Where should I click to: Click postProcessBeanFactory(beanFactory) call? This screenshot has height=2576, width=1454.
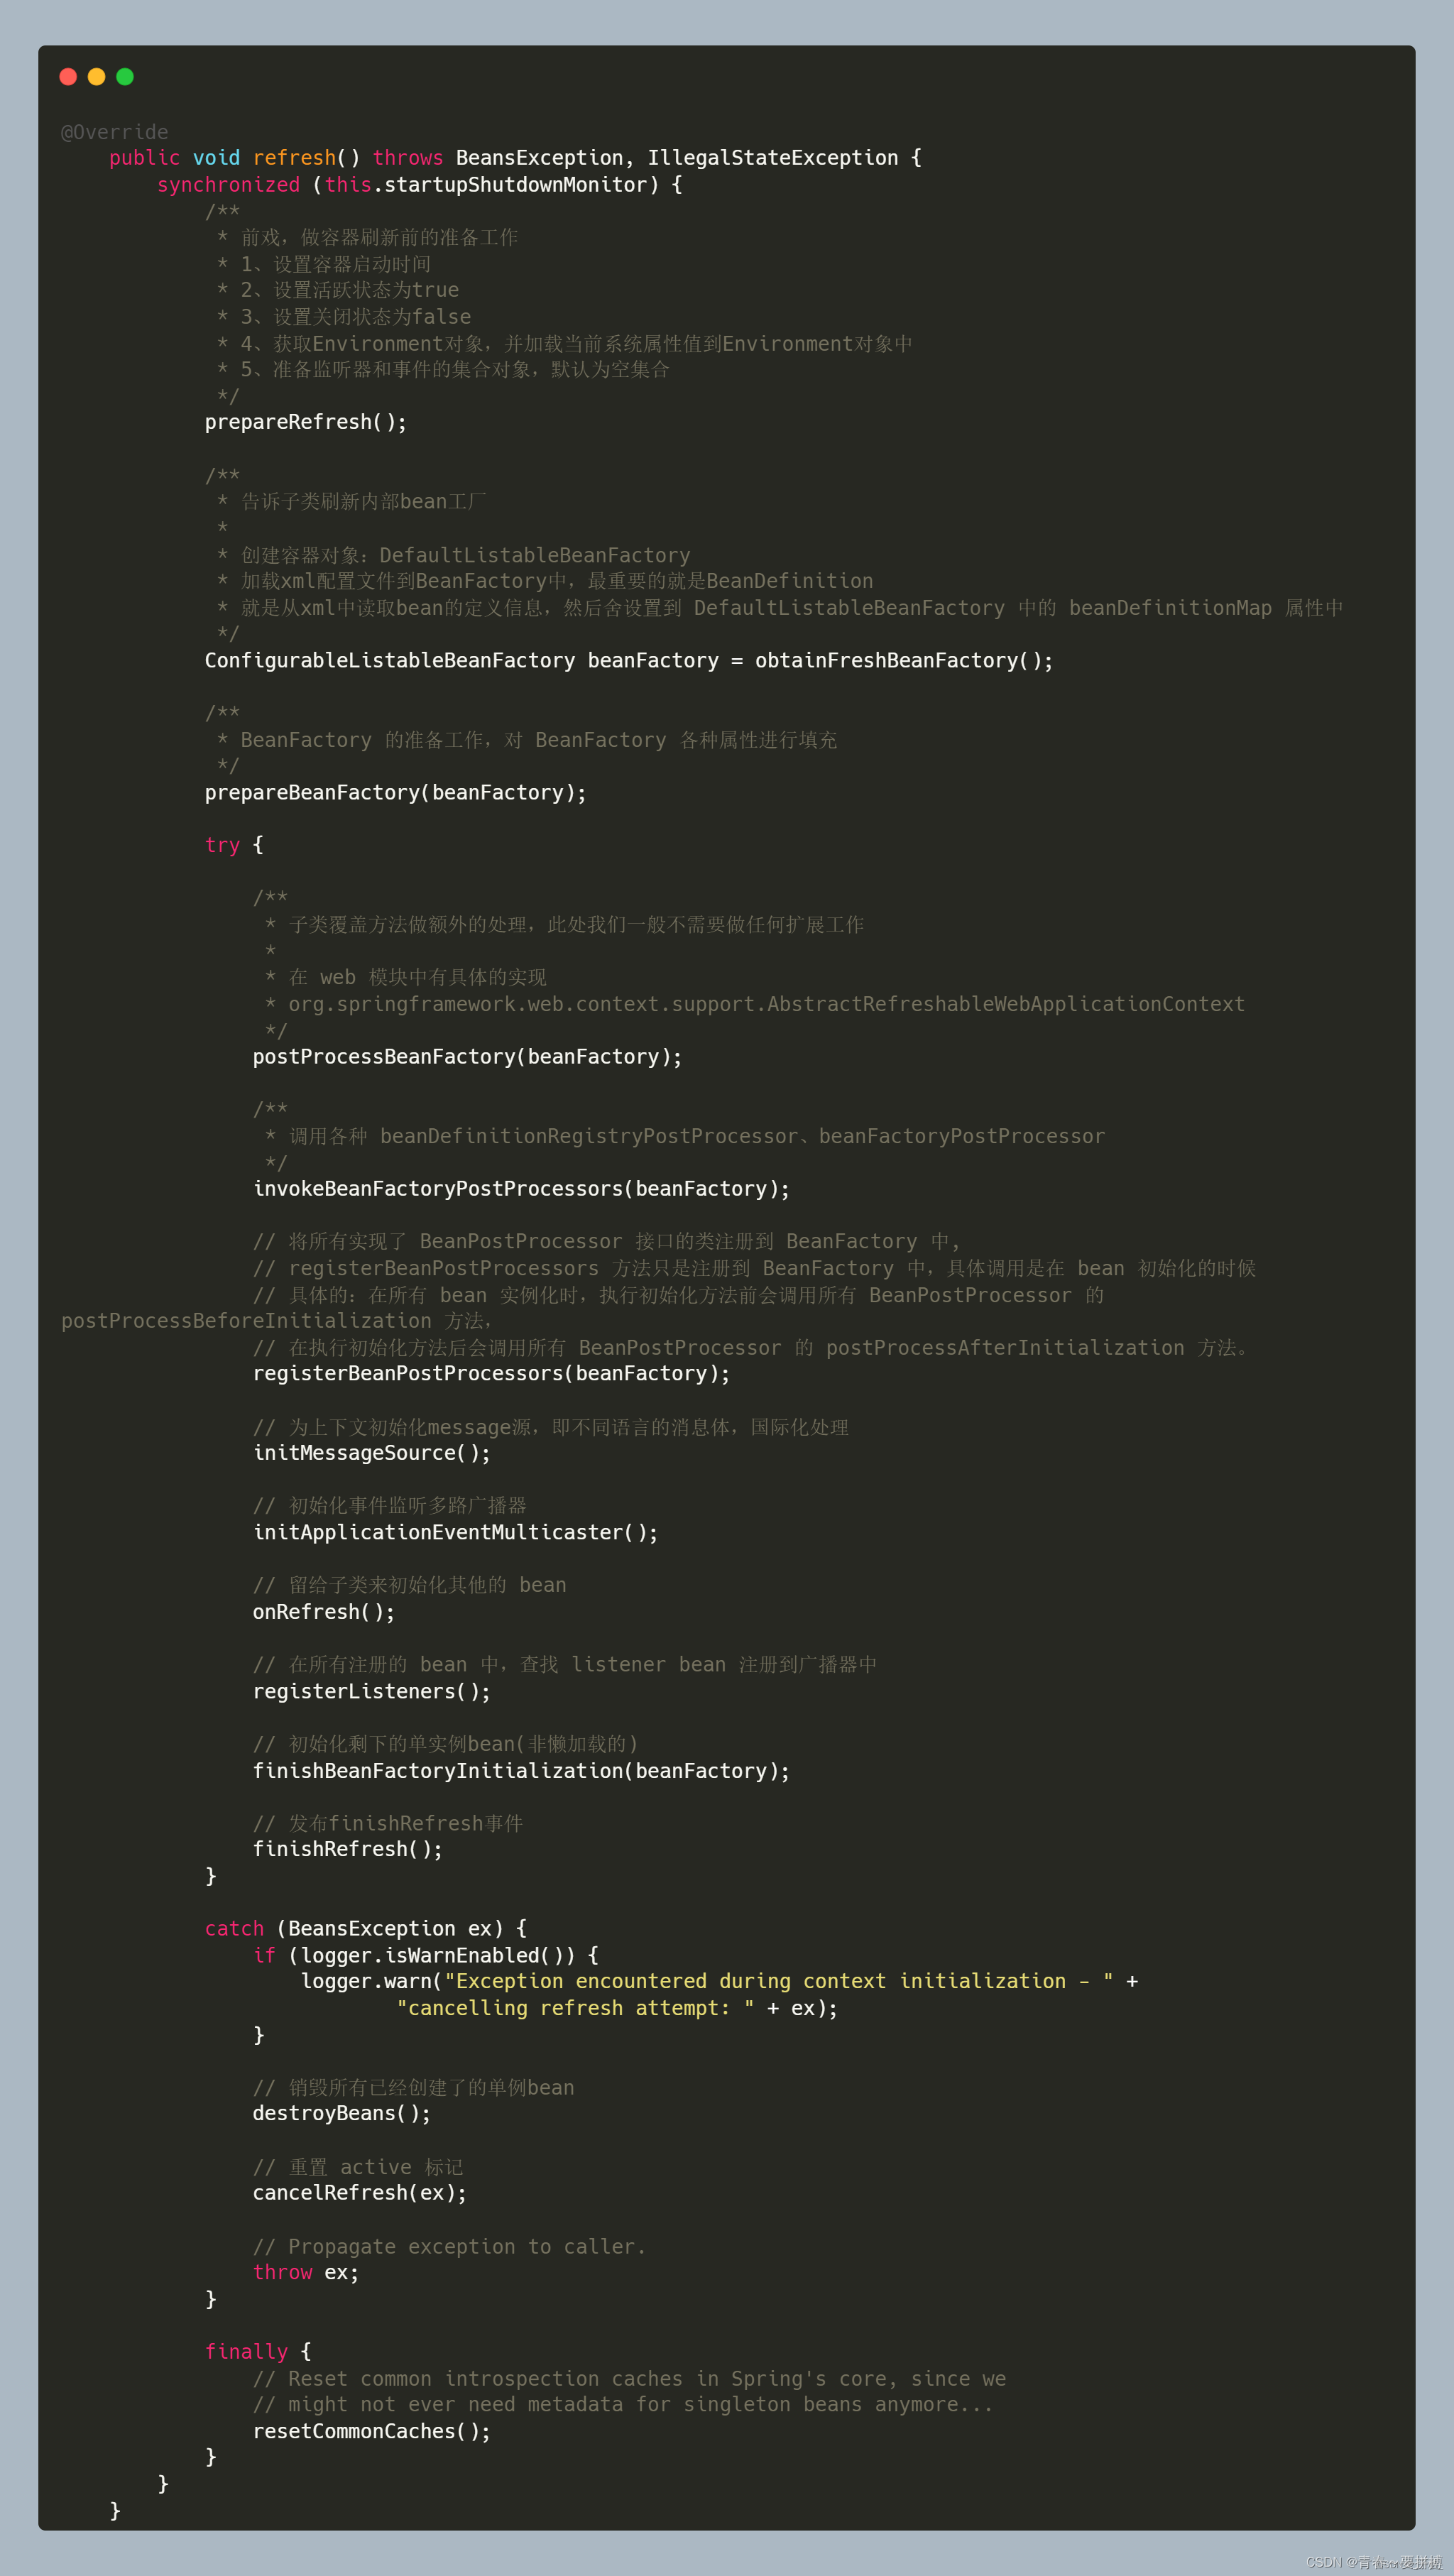(467, 1057)
